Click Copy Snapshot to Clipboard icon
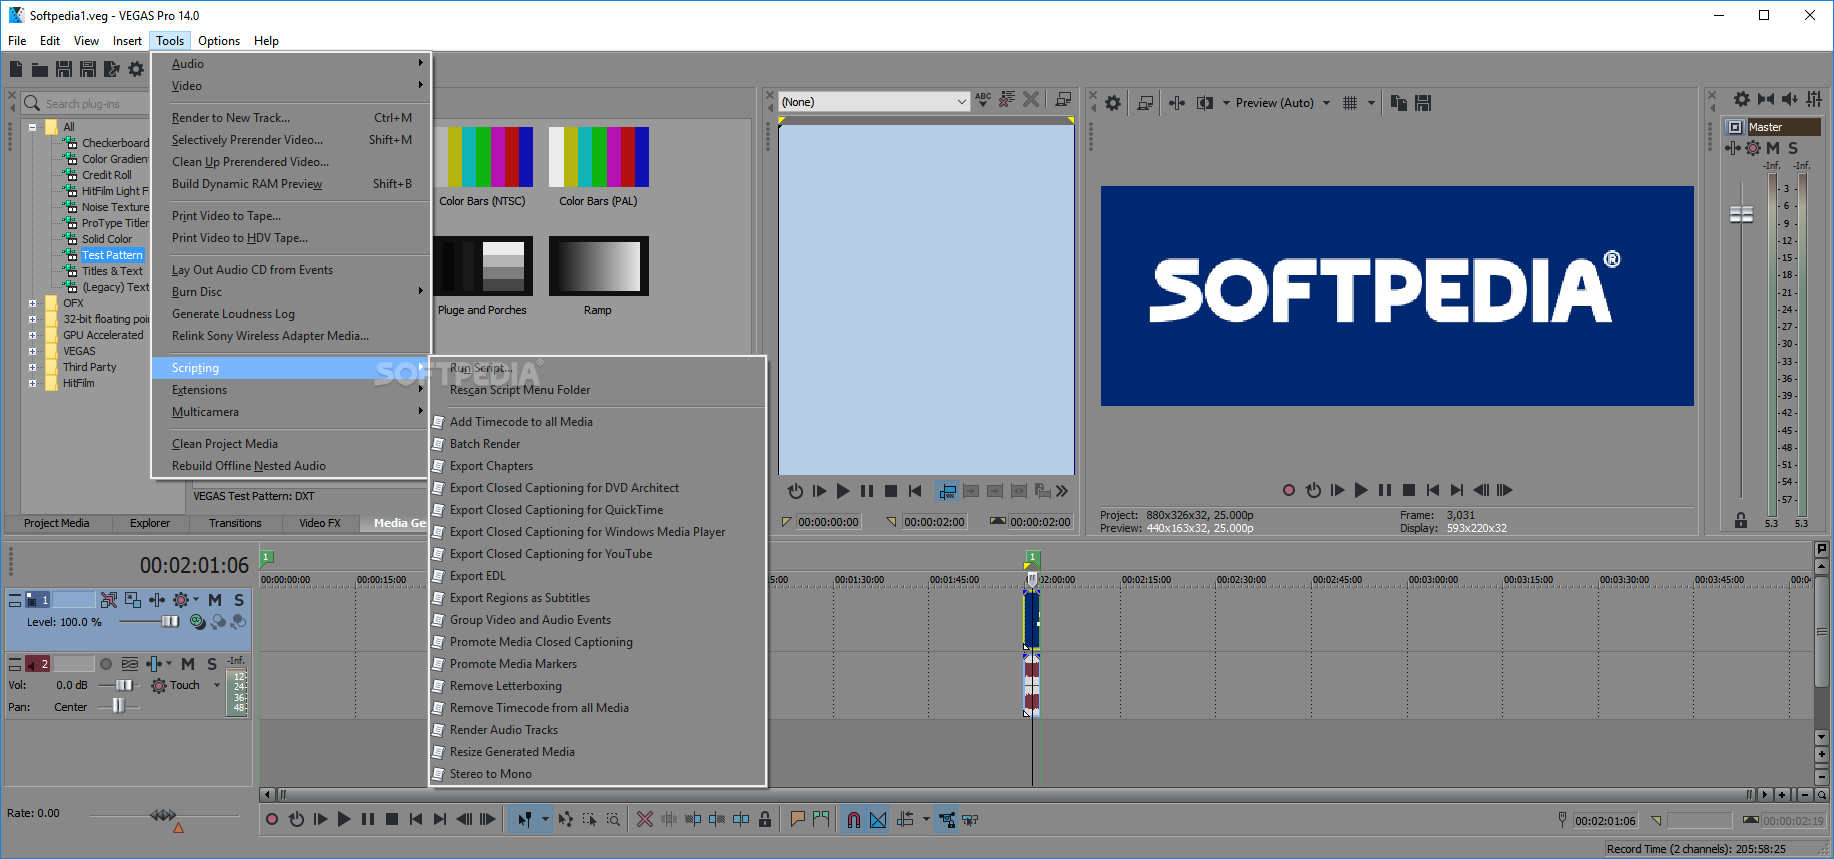 [x=1399, y=102]
